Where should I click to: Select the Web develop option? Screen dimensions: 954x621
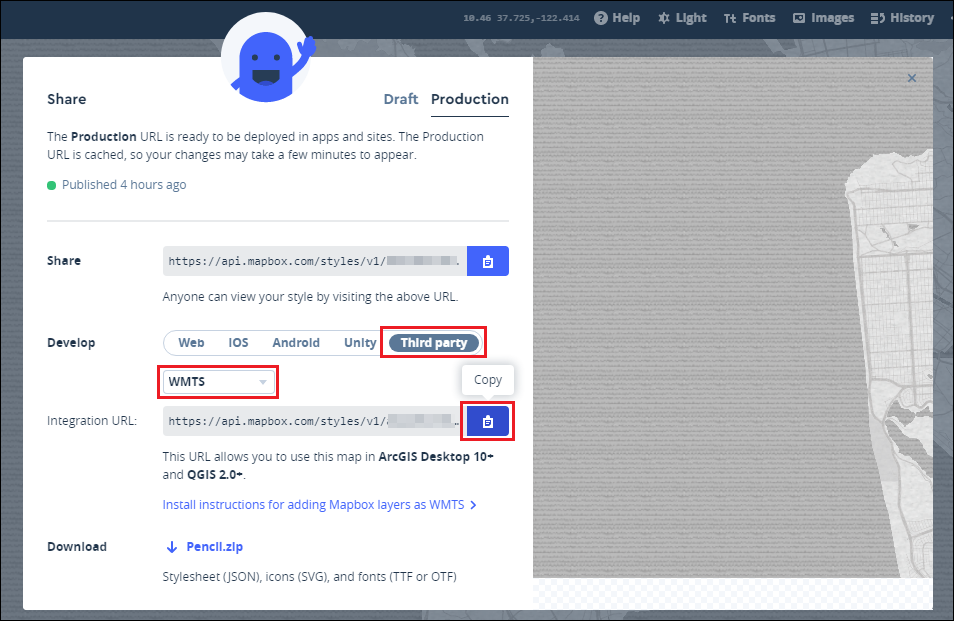click(191, 342)
